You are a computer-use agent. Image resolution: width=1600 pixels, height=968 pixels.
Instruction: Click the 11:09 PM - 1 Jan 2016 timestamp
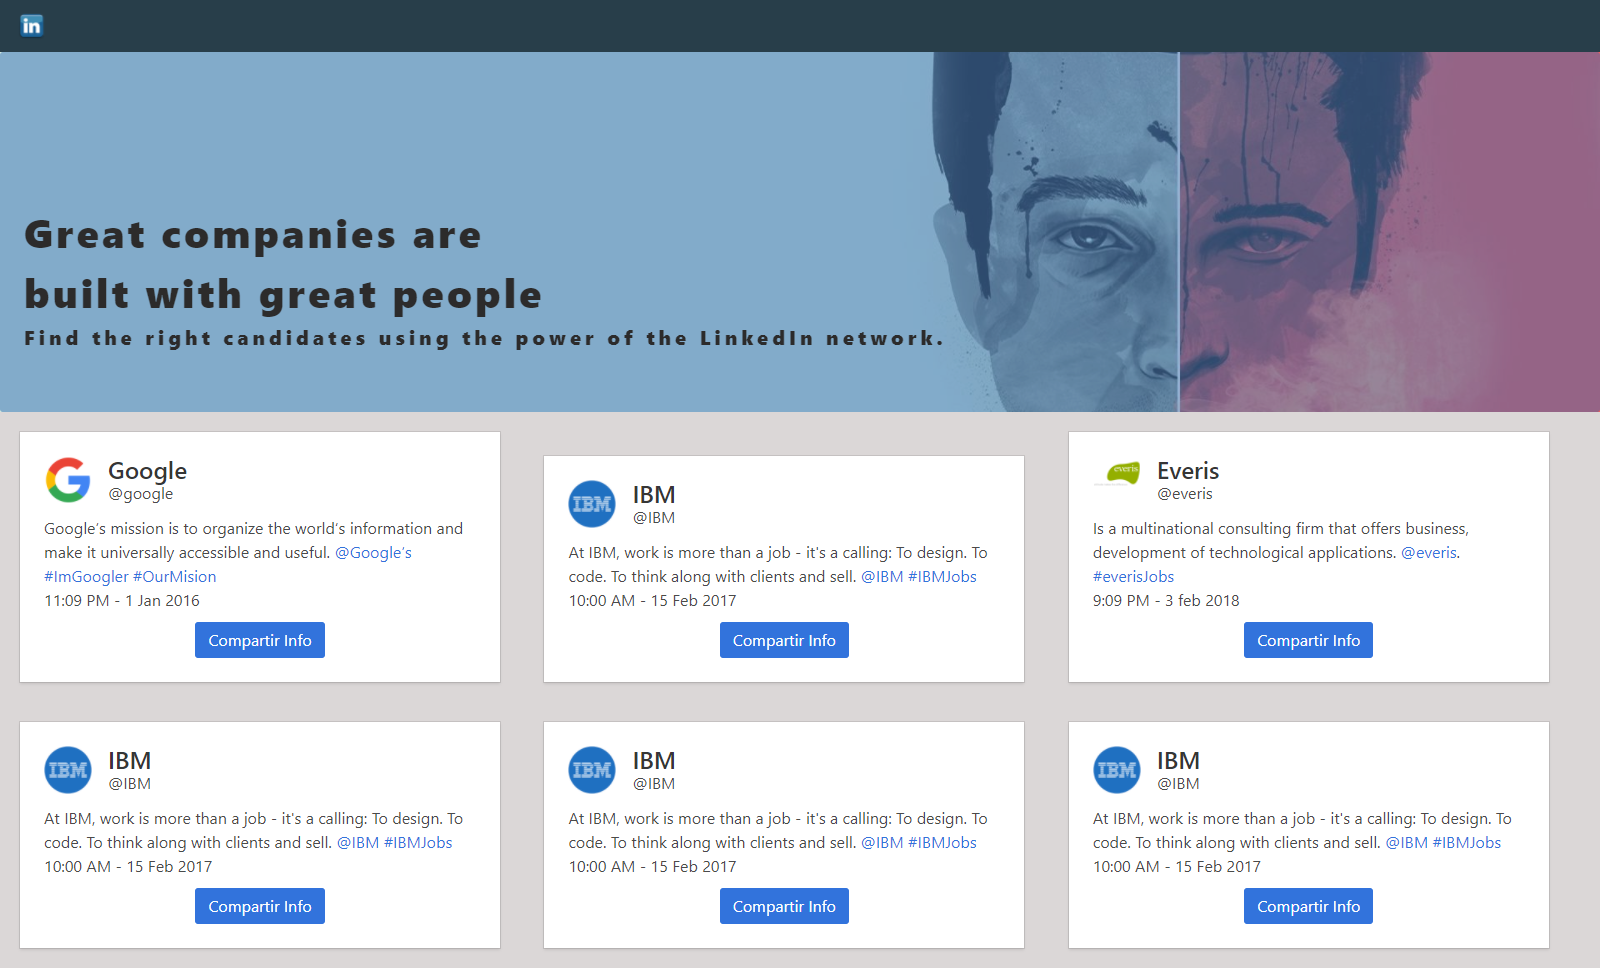click(122, 601)
